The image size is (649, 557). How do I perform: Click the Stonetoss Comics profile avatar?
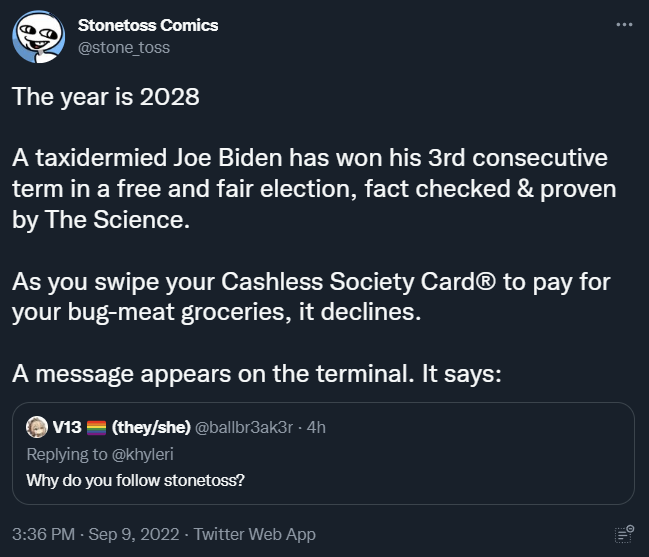point(39,36)
